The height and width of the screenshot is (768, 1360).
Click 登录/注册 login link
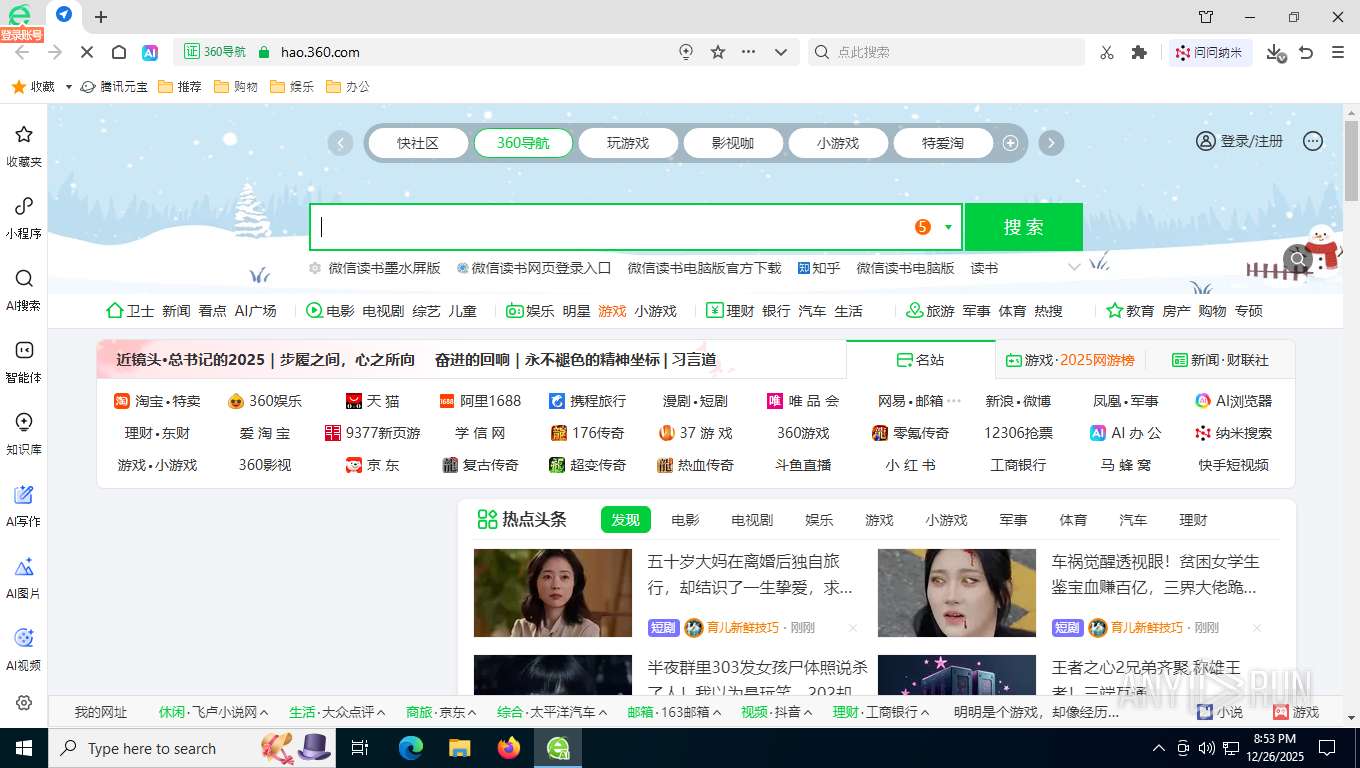pos(1240,141)
